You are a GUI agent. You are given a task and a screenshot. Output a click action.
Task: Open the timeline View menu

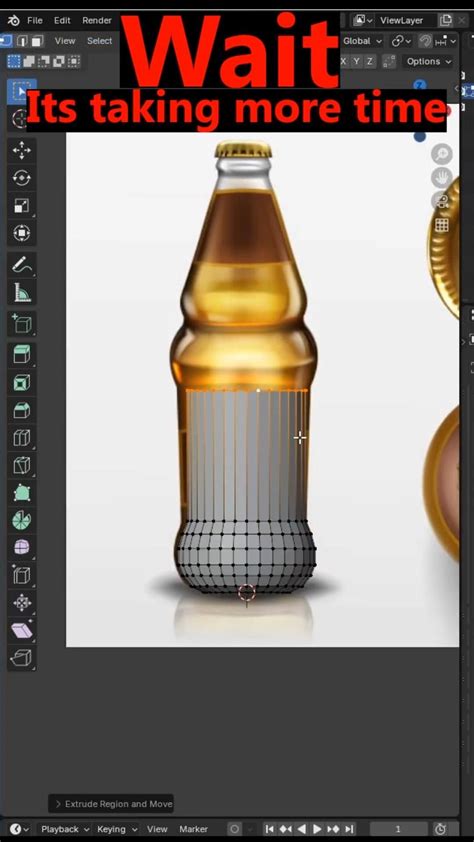coord(157,829)
